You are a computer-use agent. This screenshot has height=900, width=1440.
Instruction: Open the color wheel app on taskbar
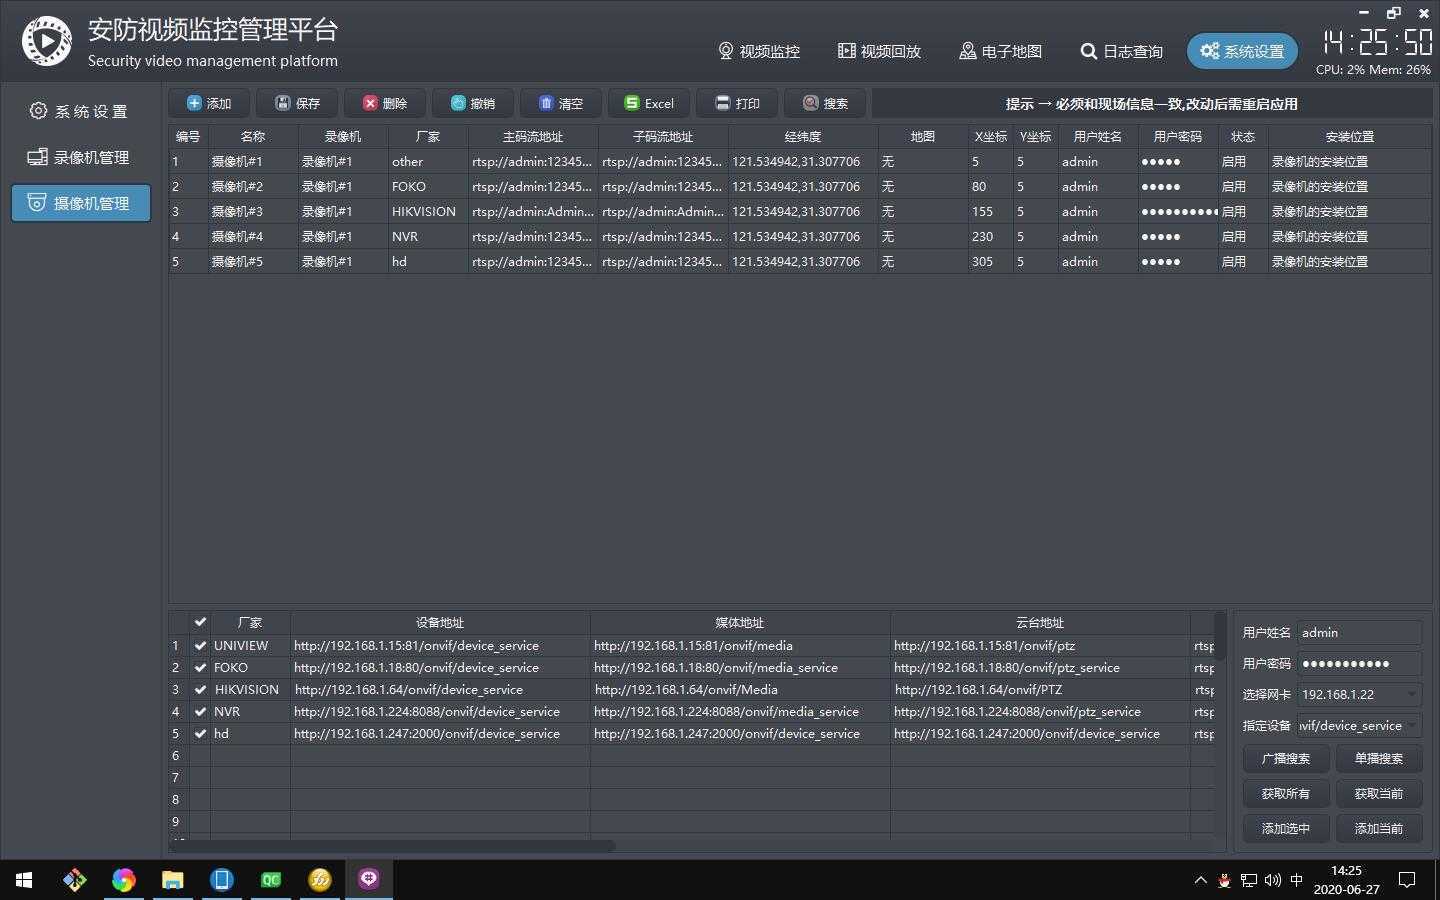124,880
